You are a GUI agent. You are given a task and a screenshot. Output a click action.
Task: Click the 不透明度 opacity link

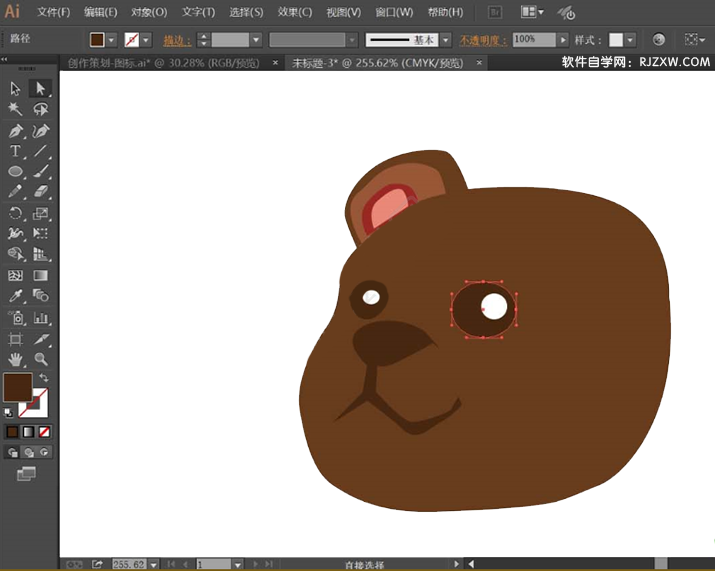click(483, 40)
